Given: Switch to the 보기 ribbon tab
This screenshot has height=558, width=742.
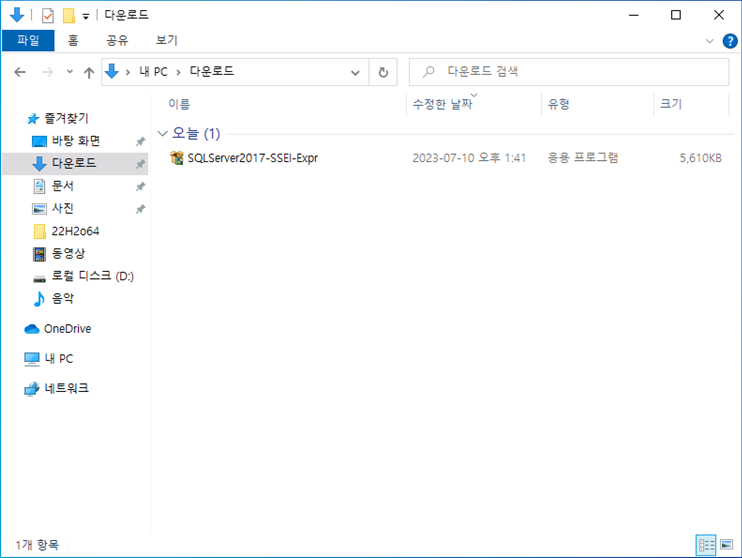Looking at the screenshot, I should pos(167,41).
